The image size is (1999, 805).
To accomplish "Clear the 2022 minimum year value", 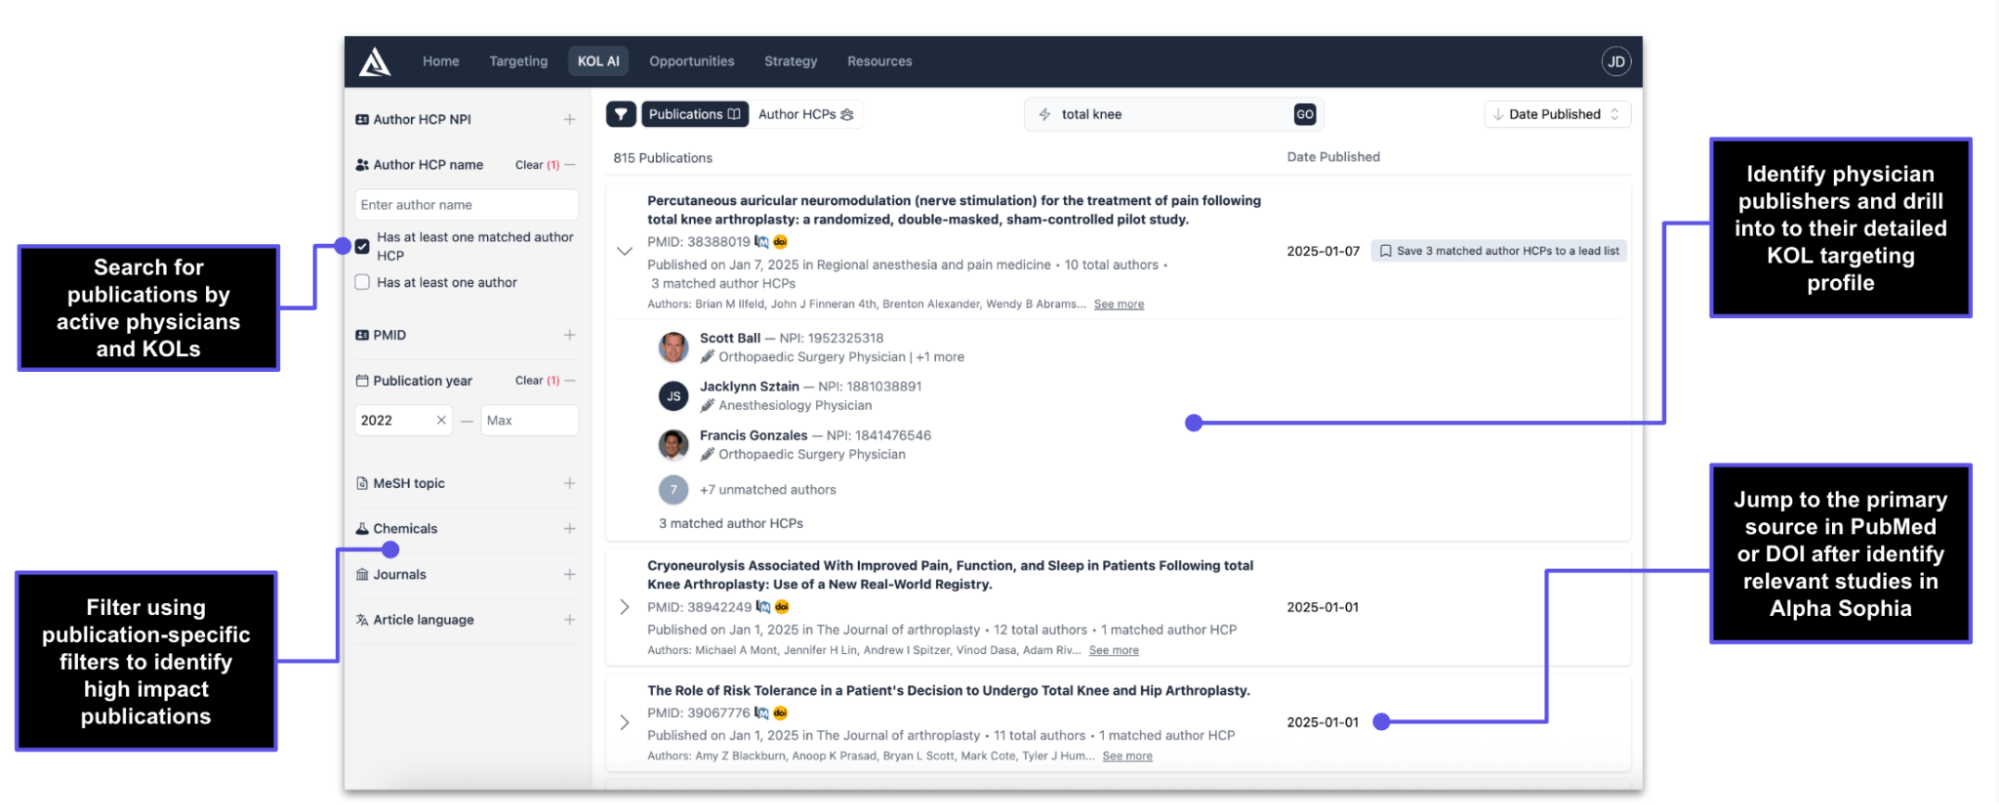I will pyautogui.click(x=441, y=420).
